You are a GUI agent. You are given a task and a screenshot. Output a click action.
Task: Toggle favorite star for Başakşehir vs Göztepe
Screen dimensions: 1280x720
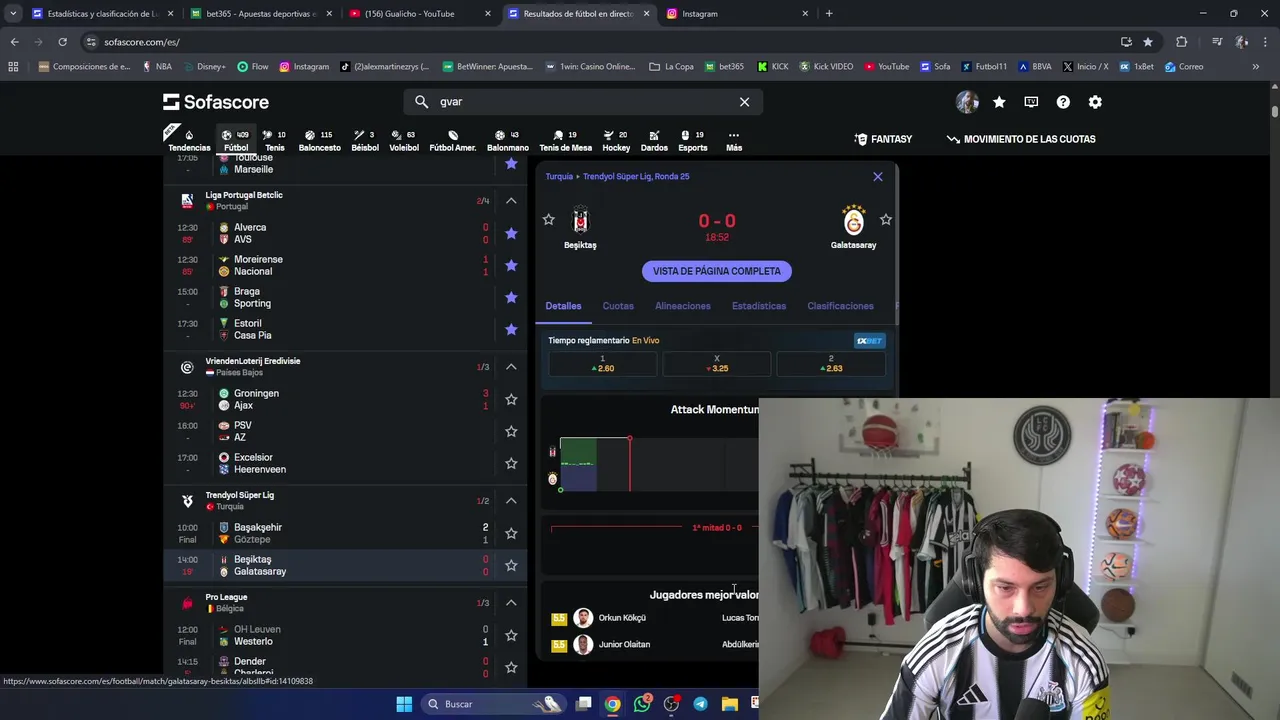click(511, 533)
